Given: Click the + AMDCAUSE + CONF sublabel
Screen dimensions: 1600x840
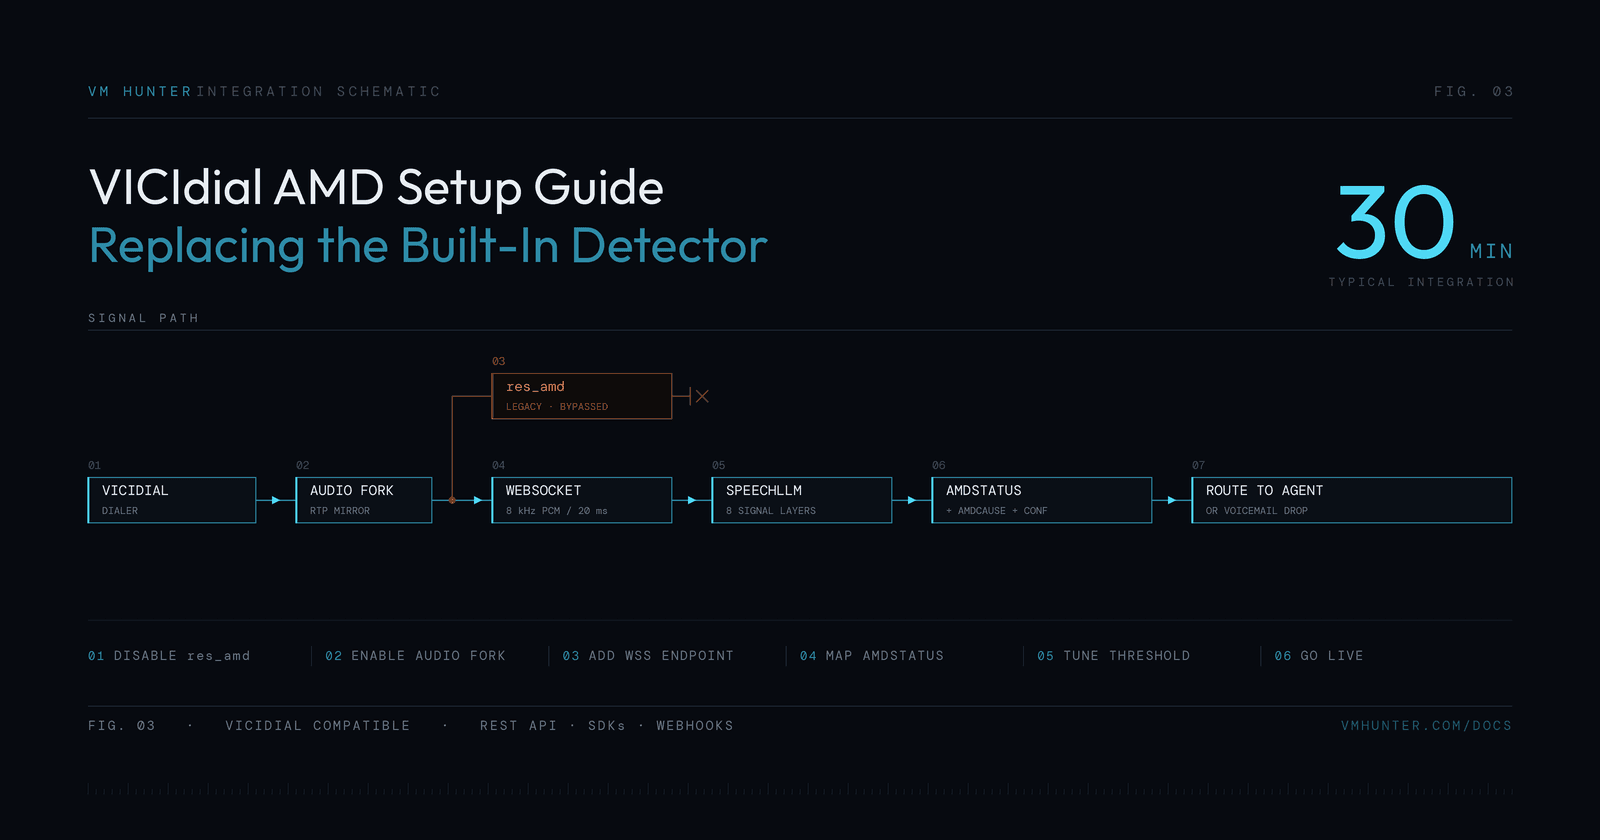Looking at the screenshot, I should point(997,511).
